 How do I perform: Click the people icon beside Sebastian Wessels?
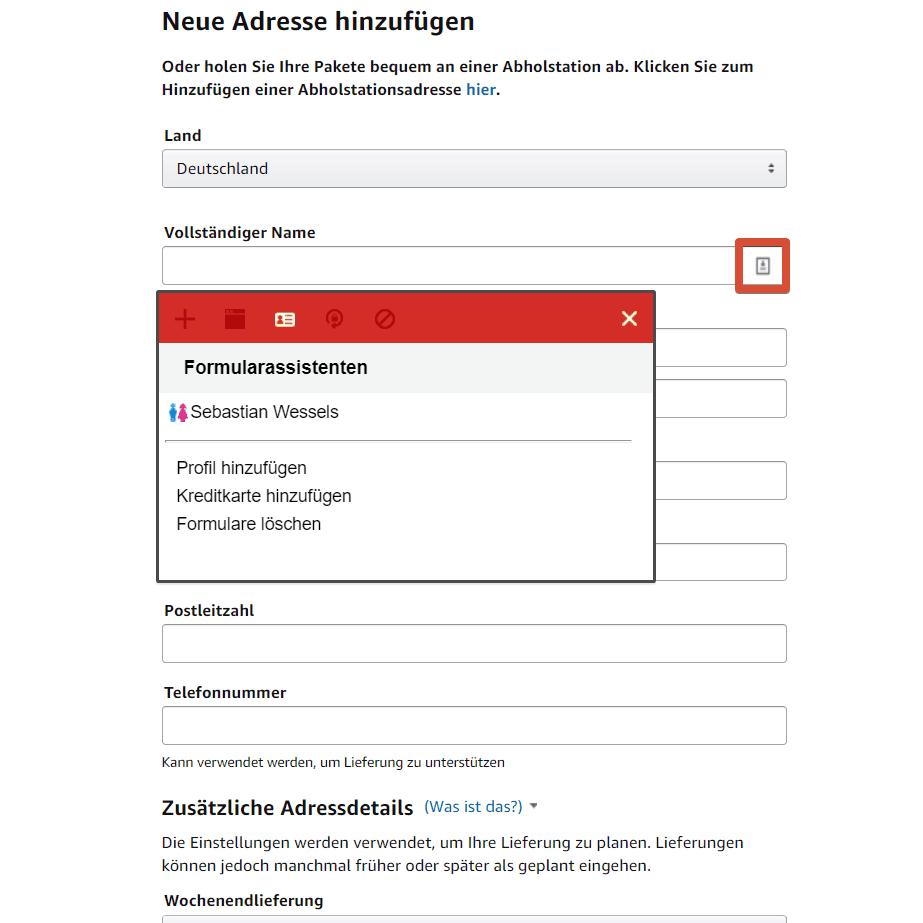[178, 412]
